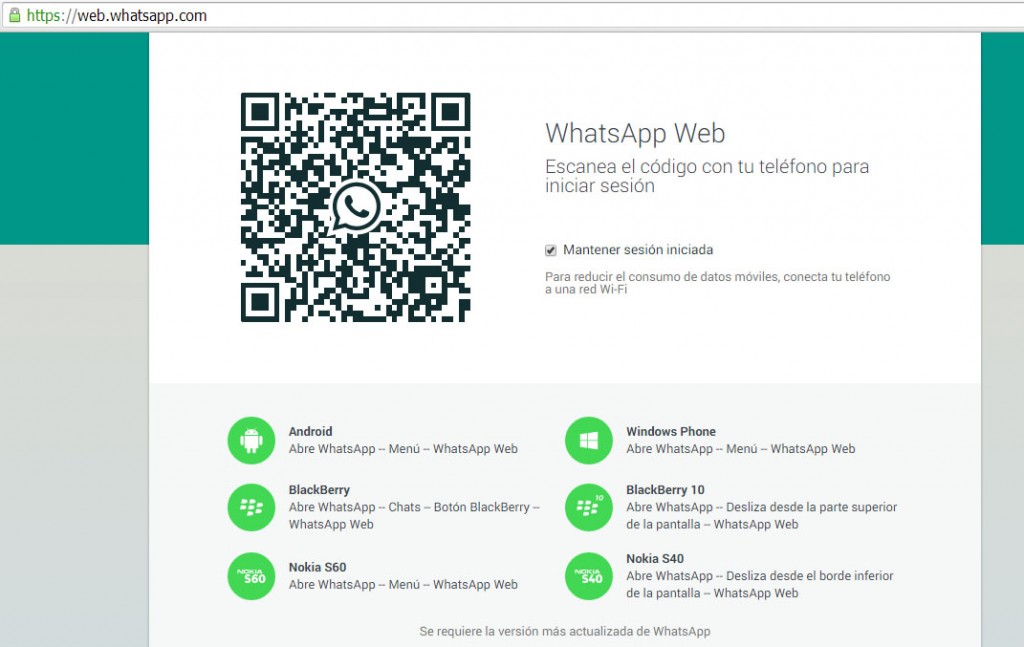1024x647 pixels.
Task: Click the WhatsApp logo inside QR code
Action: pos(356,207)
